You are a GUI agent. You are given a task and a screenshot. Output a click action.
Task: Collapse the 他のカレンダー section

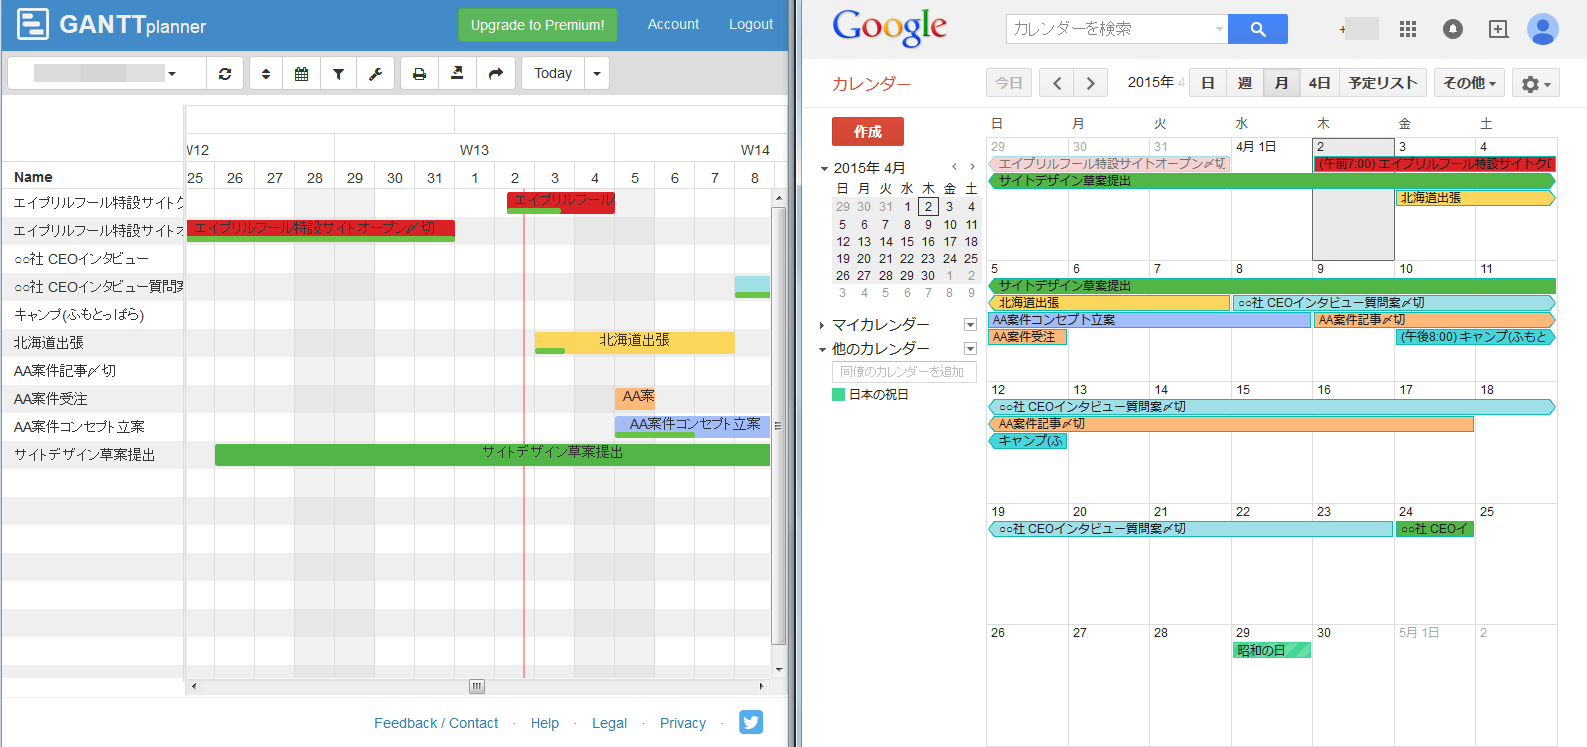pyautogui.click(x=822, y=349)
